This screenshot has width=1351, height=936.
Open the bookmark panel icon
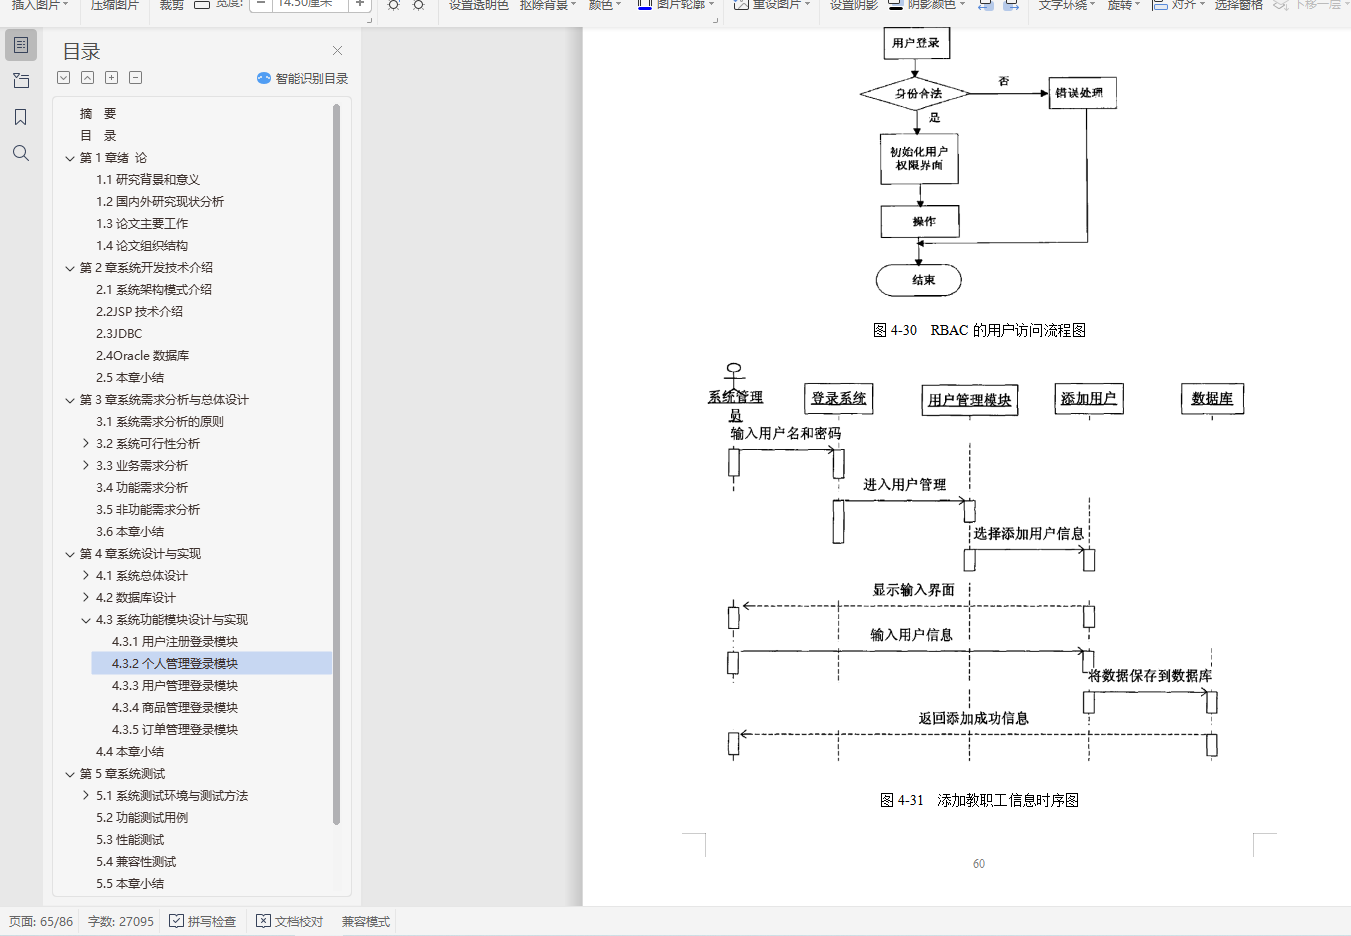click(21, 117)
